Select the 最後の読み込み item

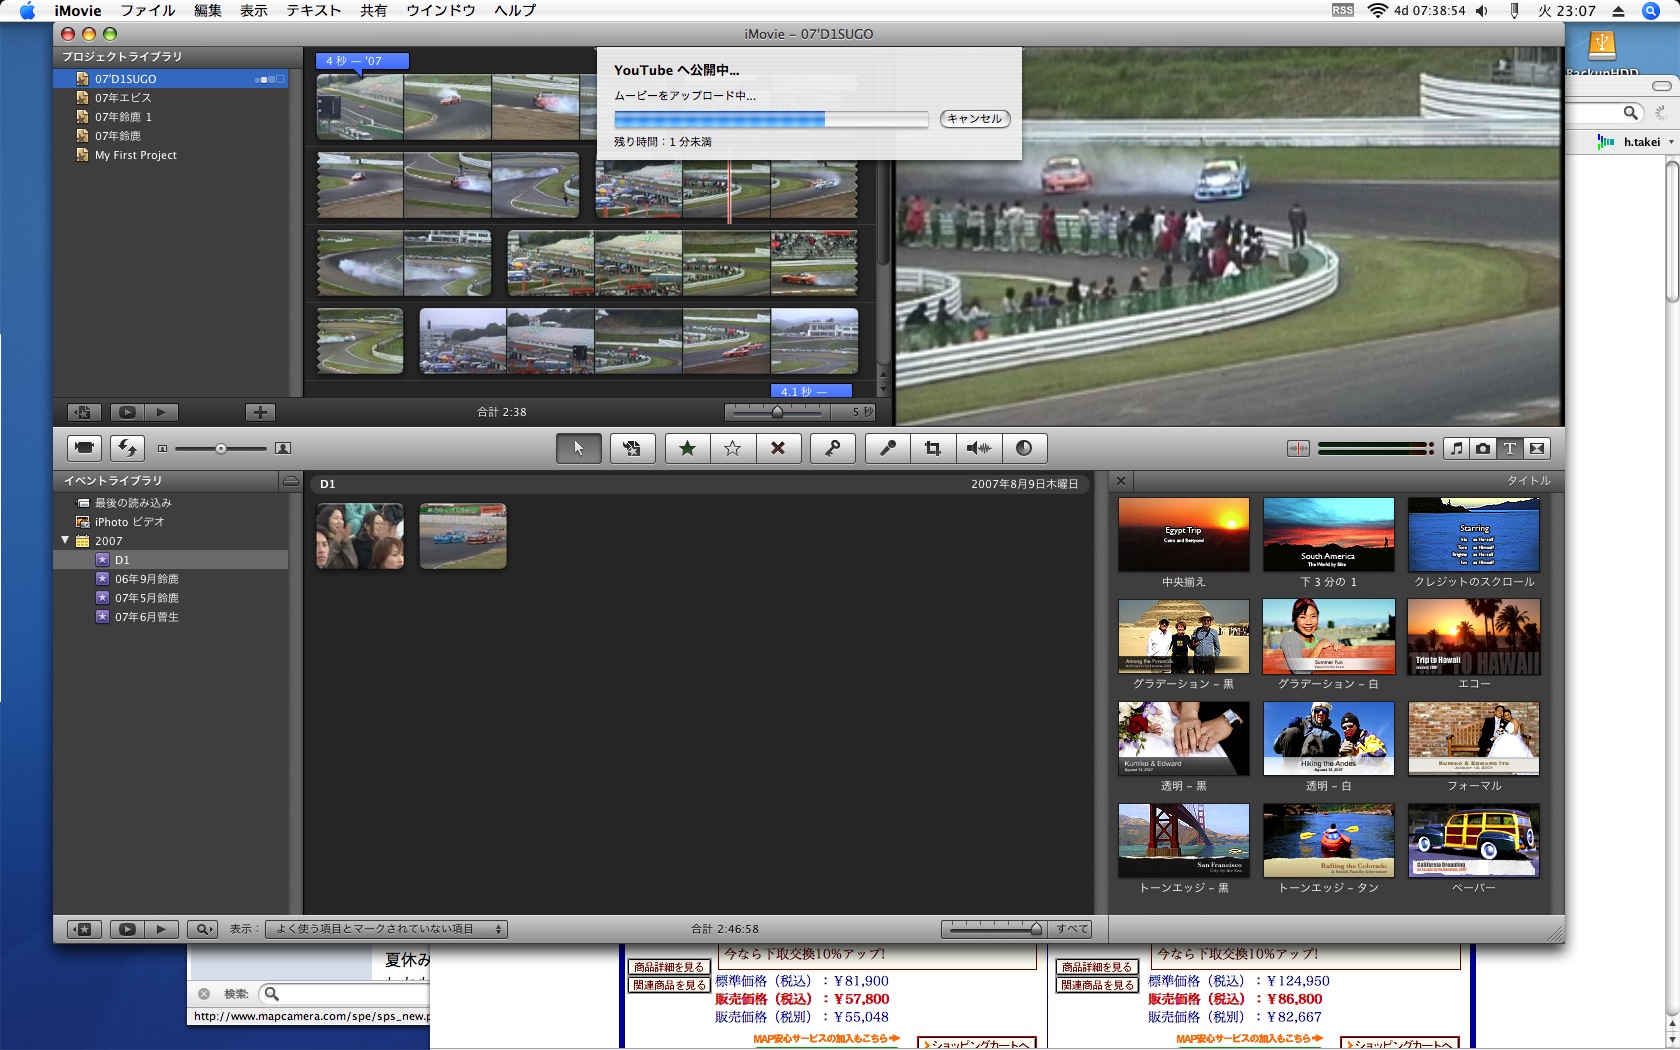(170, 503)
